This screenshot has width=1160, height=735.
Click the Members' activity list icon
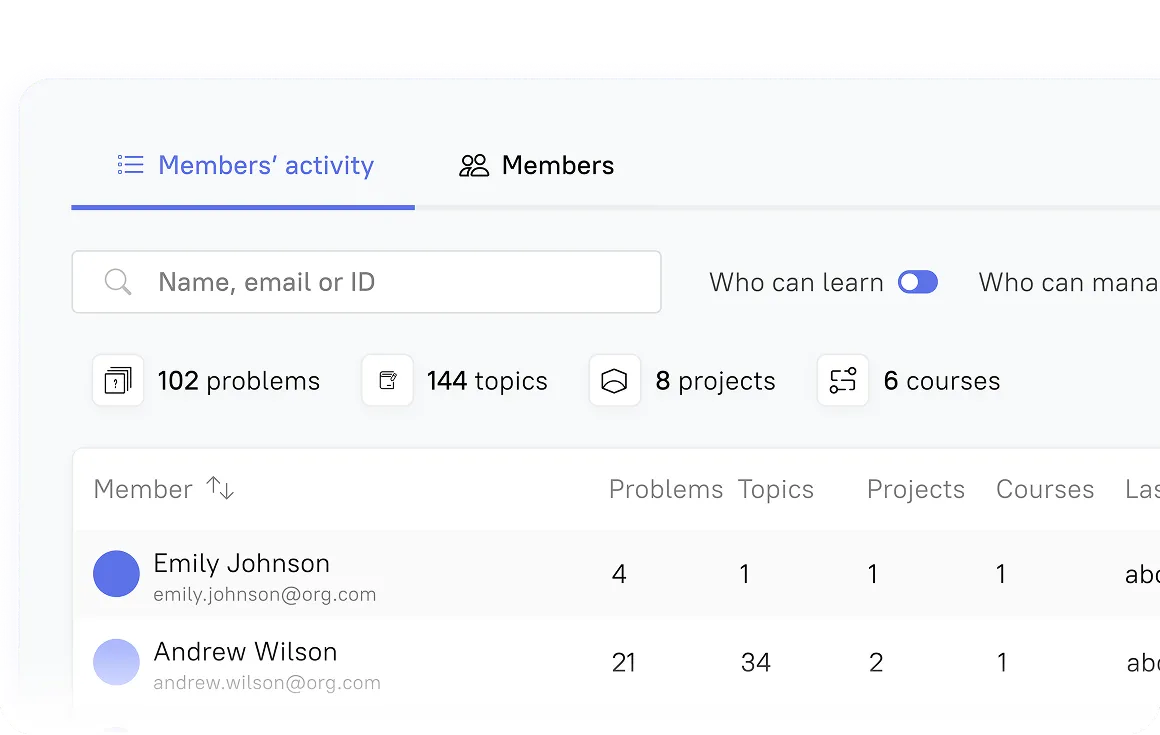pyautogui.click(x=130, y=165)
